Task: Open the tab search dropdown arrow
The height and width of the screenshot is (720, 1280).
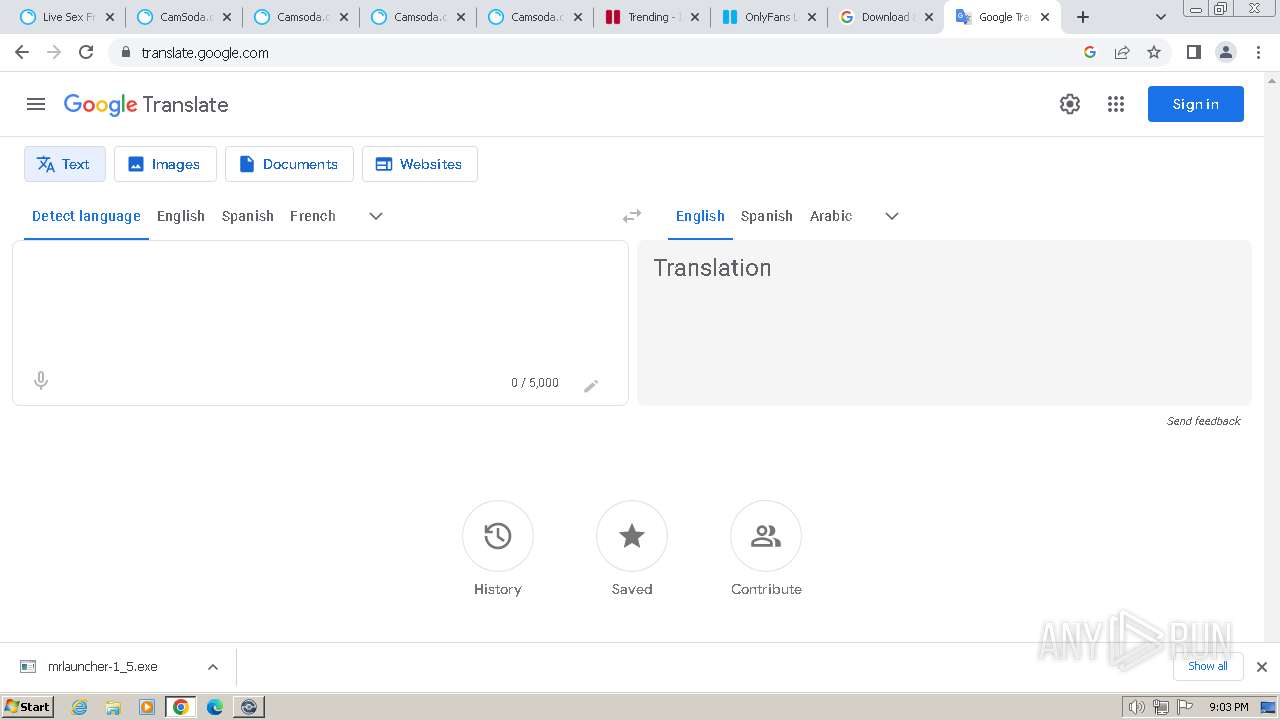Action: coord(1160,17)
